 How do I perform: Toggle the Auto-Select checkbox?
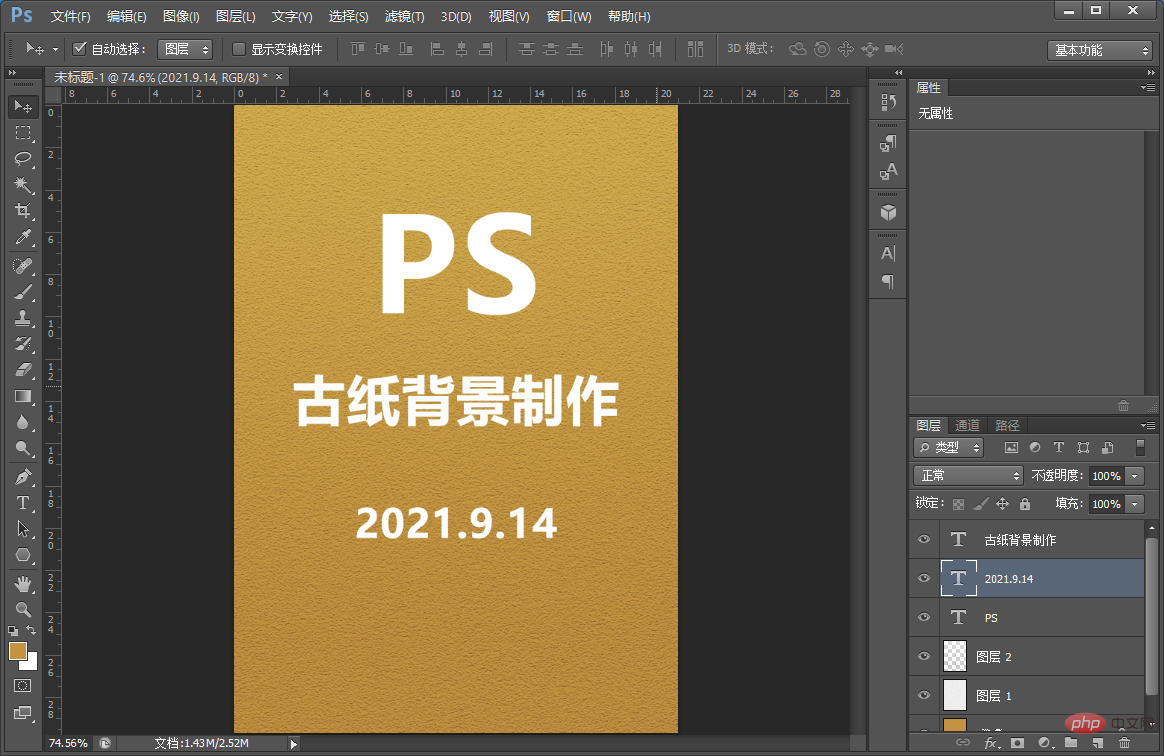click(x=79, y=49)
